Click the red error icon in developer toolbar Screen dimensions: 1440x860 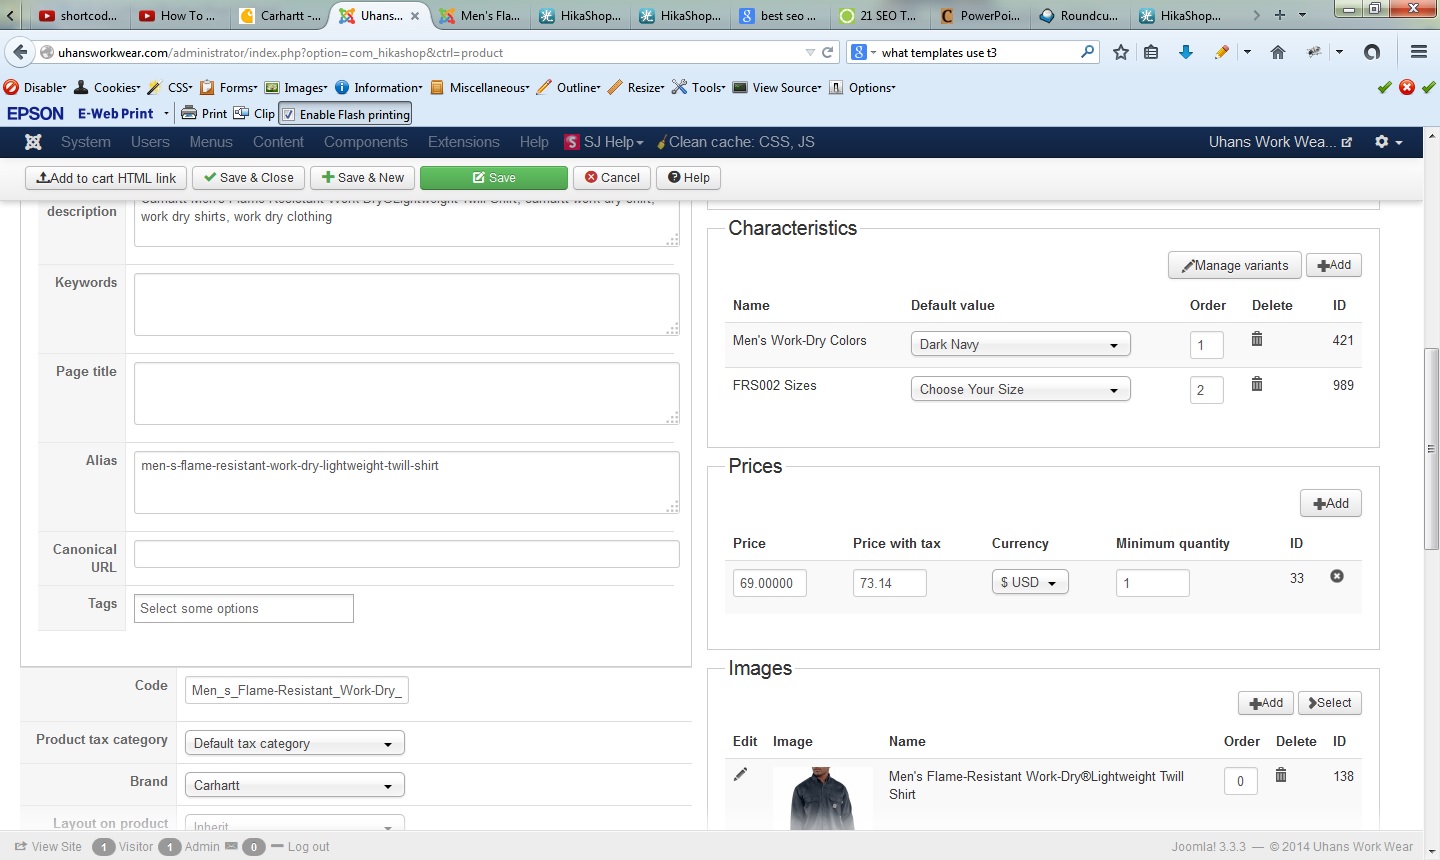coord(1407,87)
